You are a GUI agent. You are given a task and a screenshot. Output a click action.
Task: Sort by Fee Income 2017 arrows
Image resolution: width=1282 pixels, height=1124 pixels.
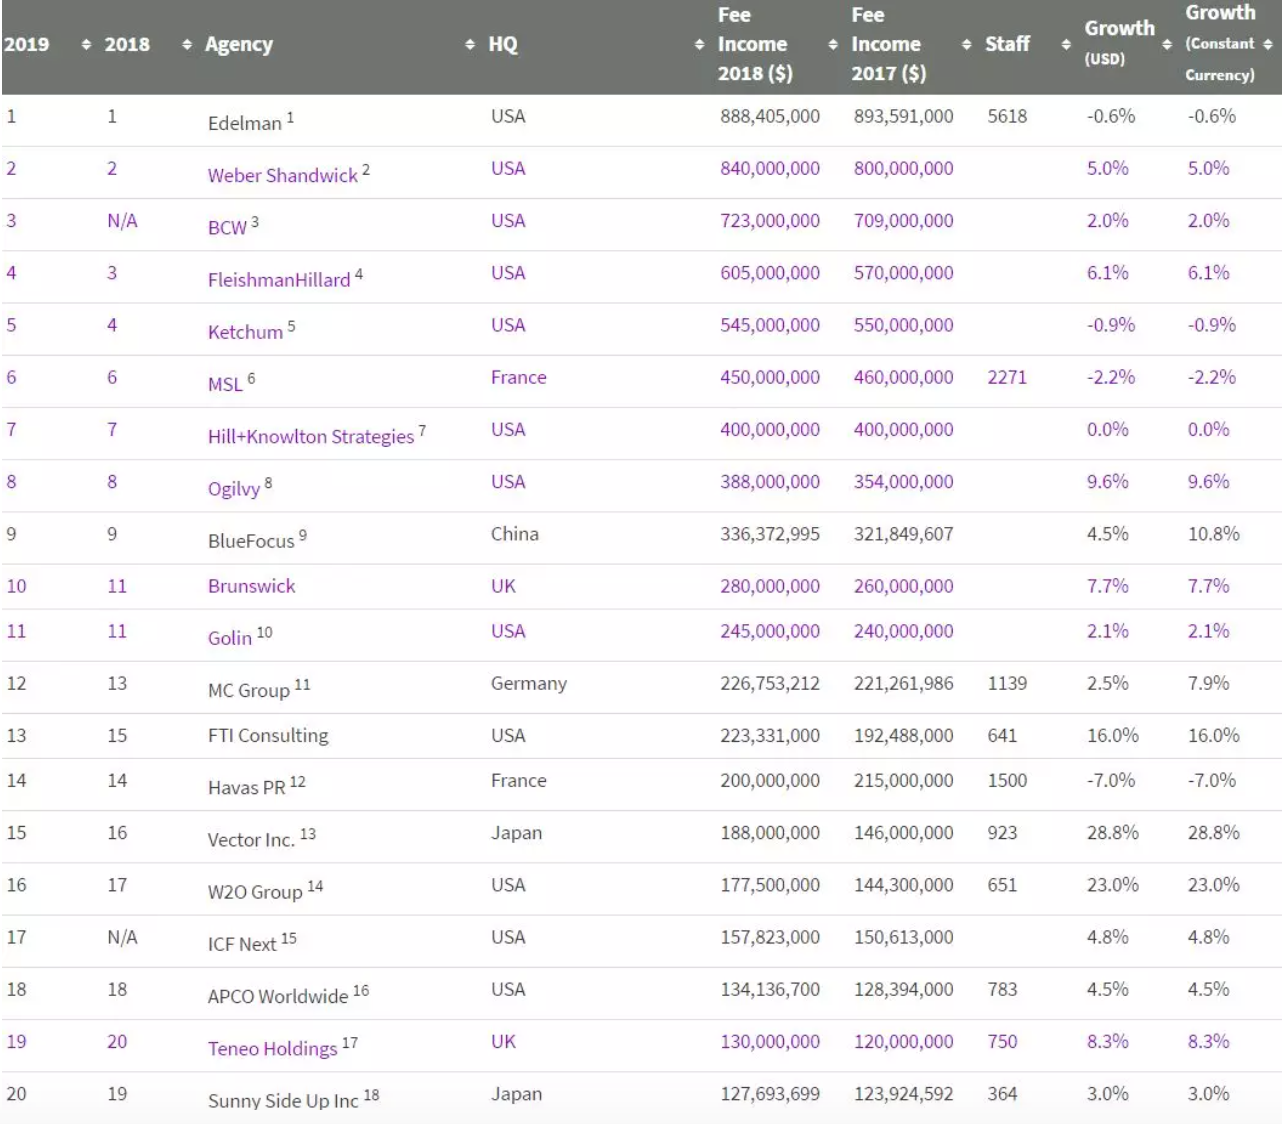(x=966, y=45)
